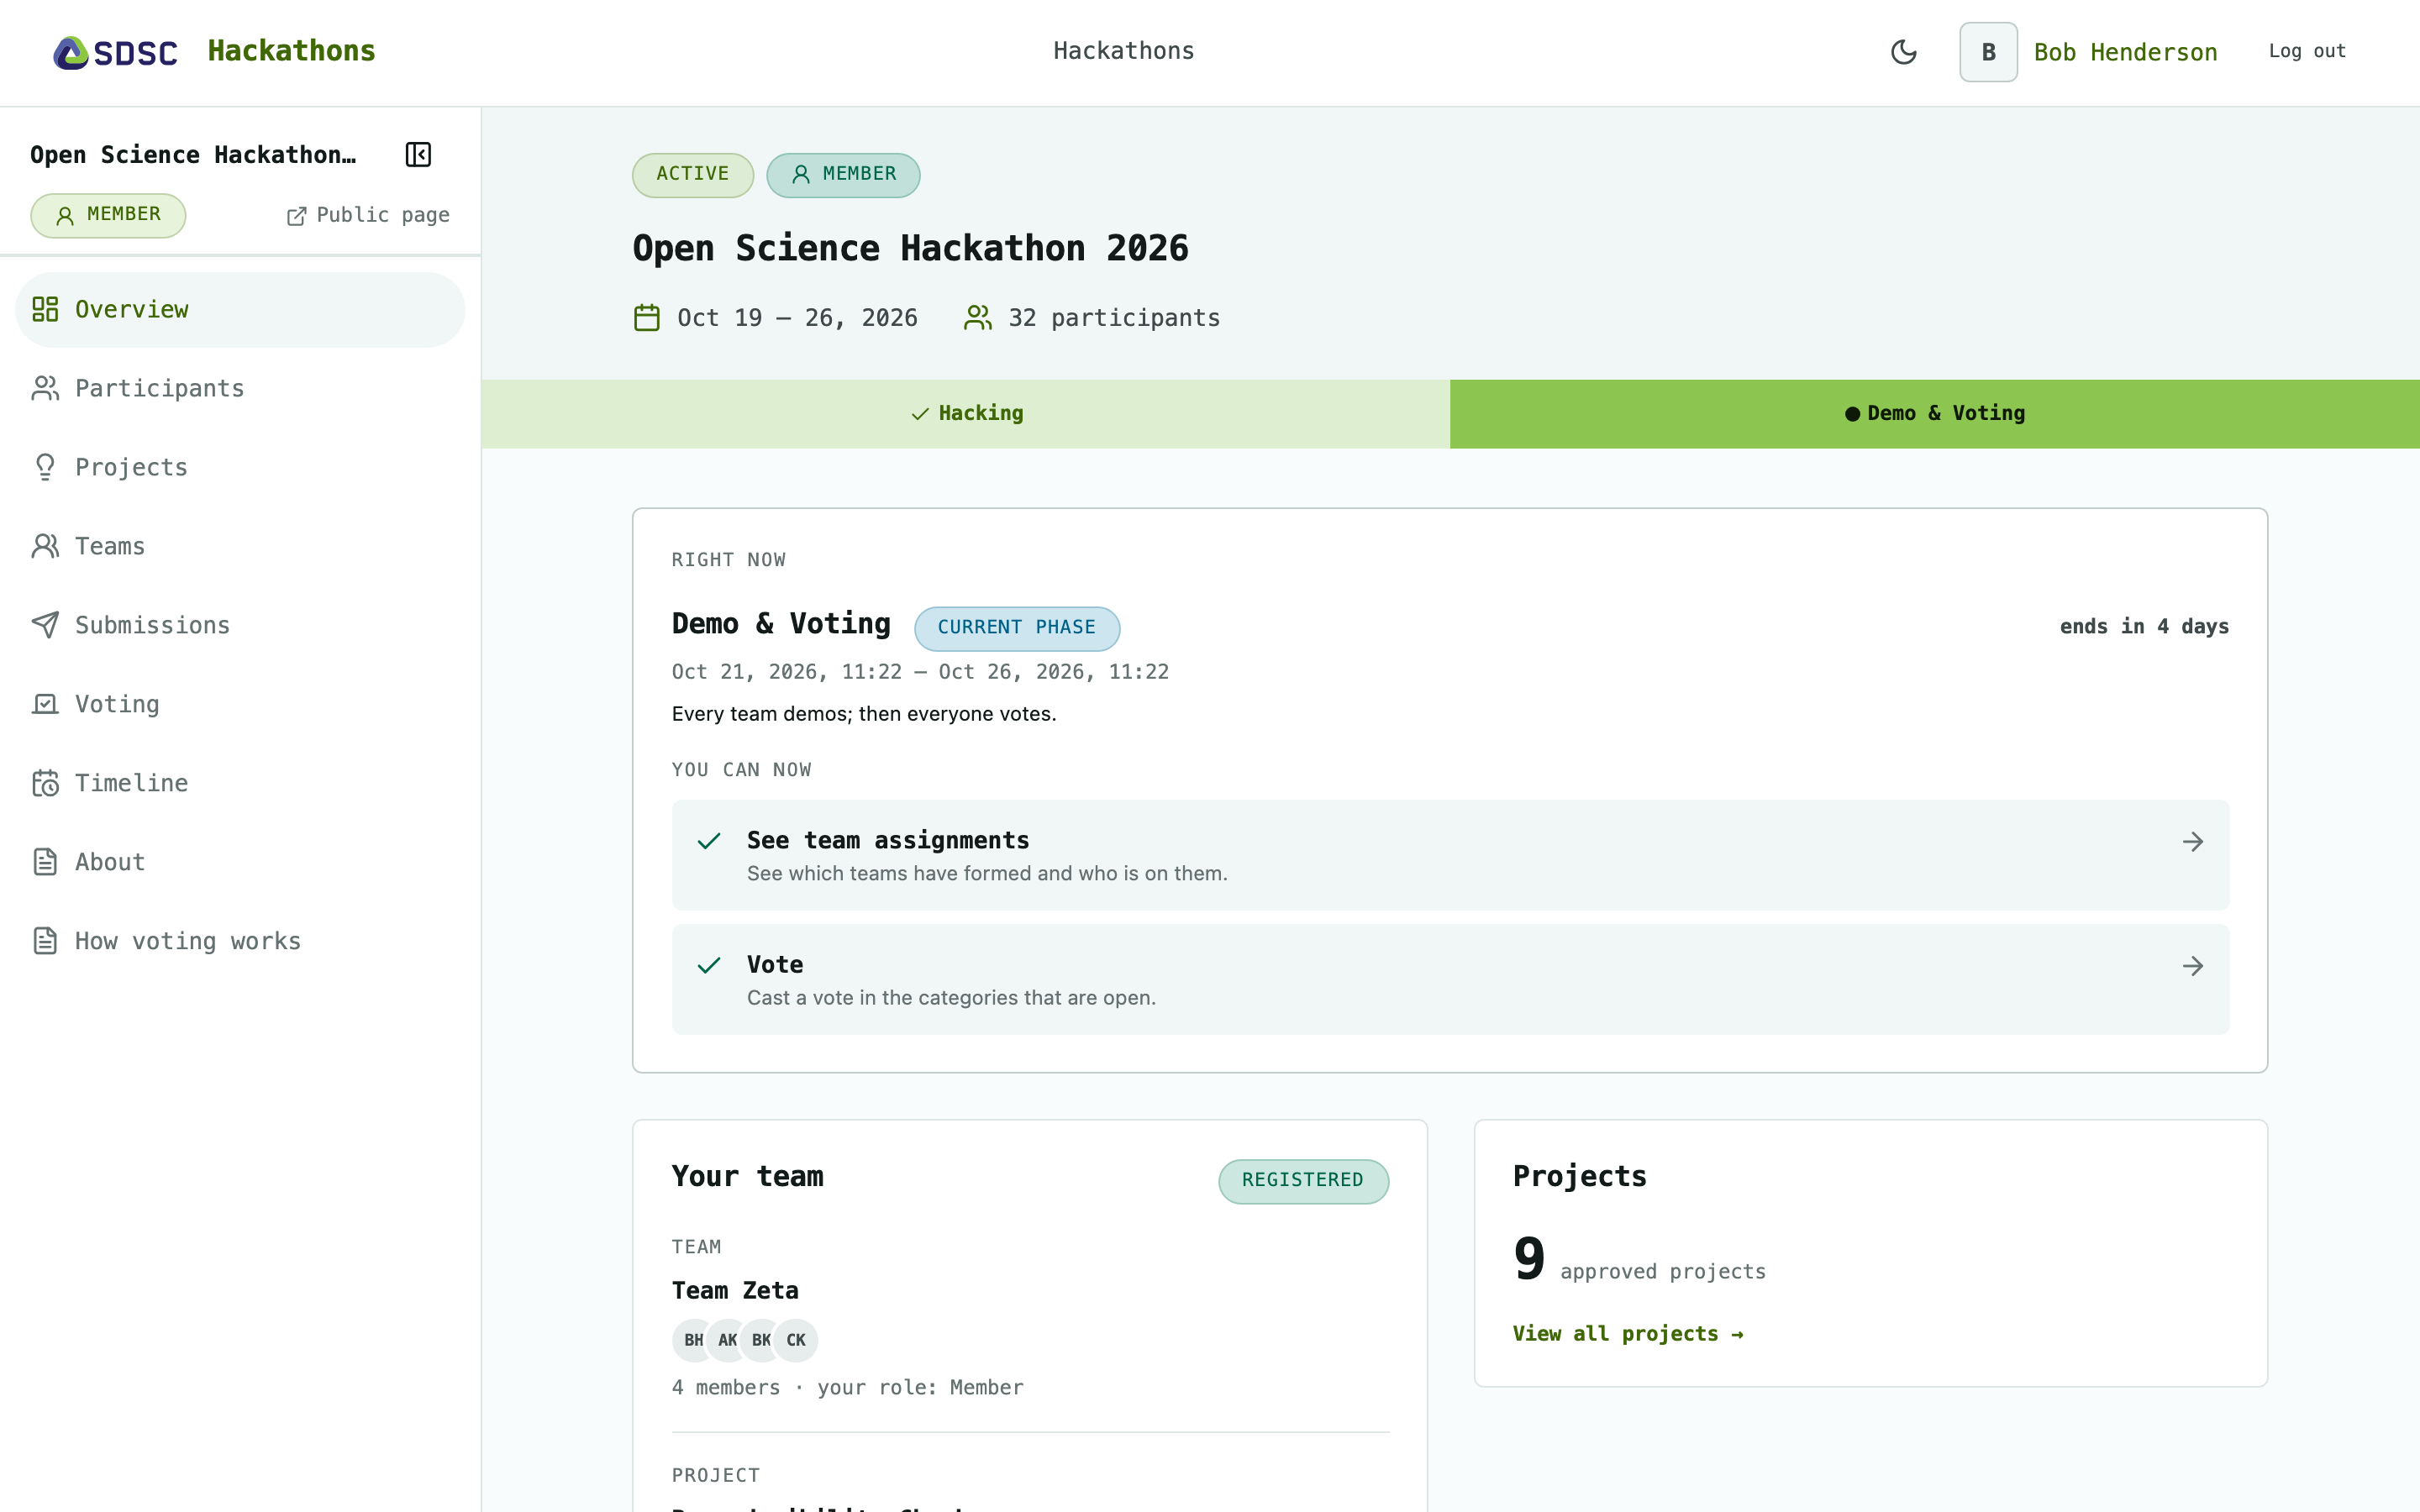Go to Participants in the sidebar
Viewport: 2420px width, 1512px height.
tap(240, 389)
